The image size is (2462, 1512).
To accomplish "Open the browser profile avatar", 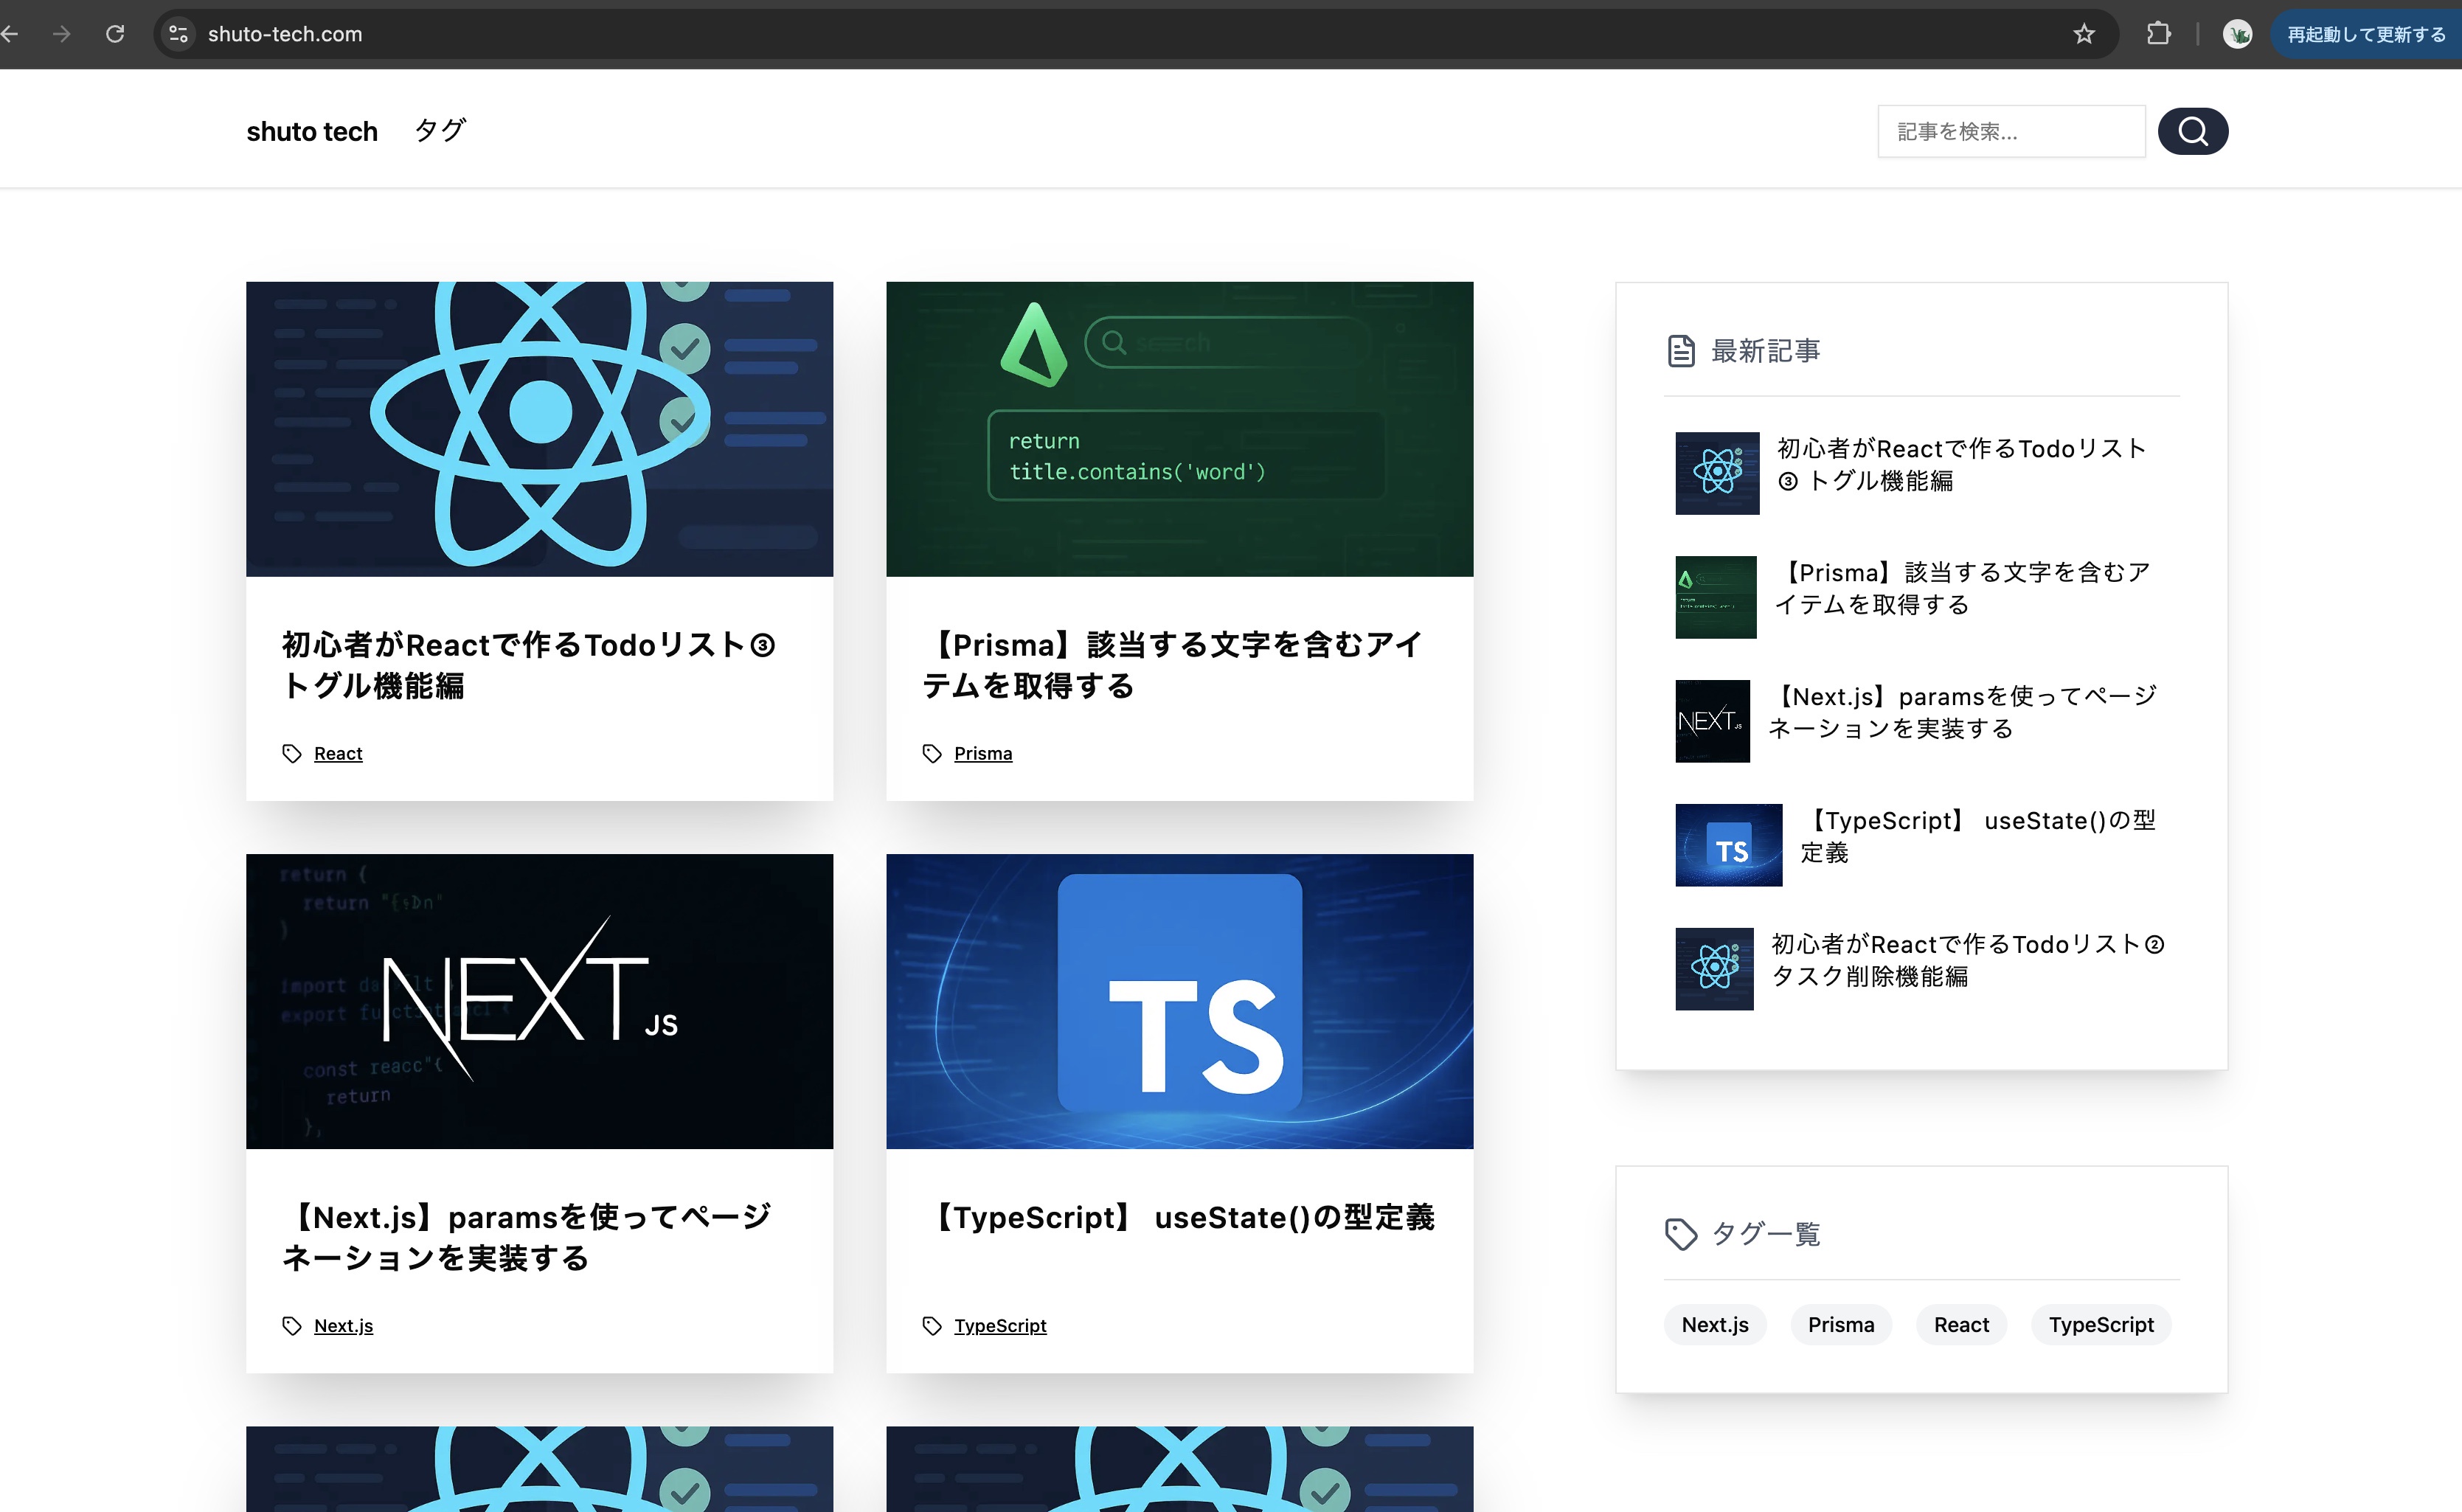I will pos(2237,34).
